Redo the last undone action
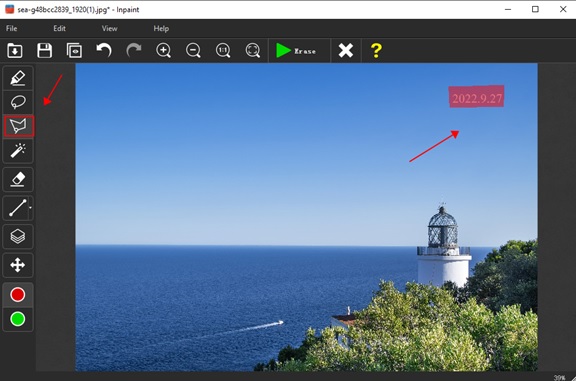 [x=134, y=50]
